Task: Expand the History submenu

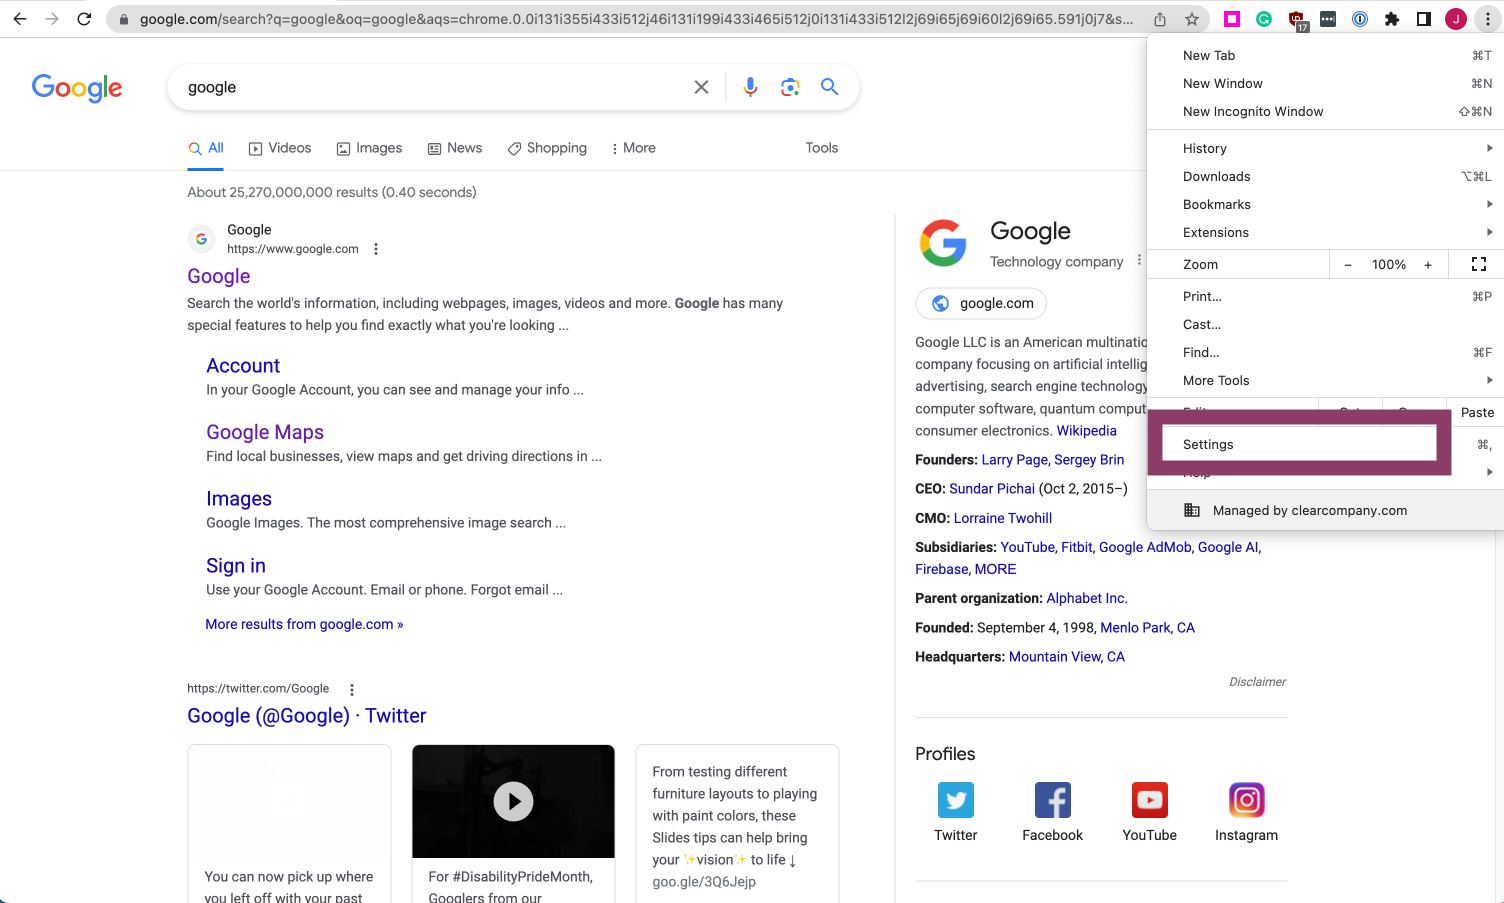Action: point(1325,148)
